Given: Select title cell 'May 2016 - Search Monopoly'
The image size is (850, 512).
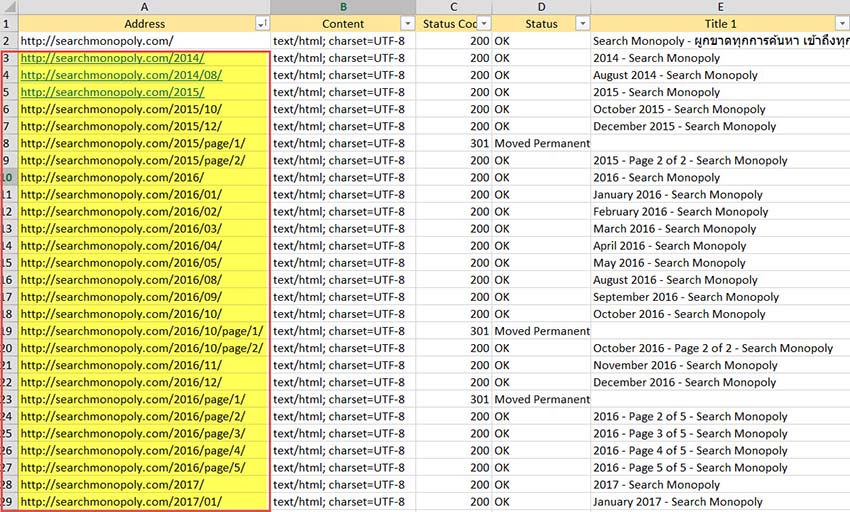Looking at the screenshot, I should 720,263.
